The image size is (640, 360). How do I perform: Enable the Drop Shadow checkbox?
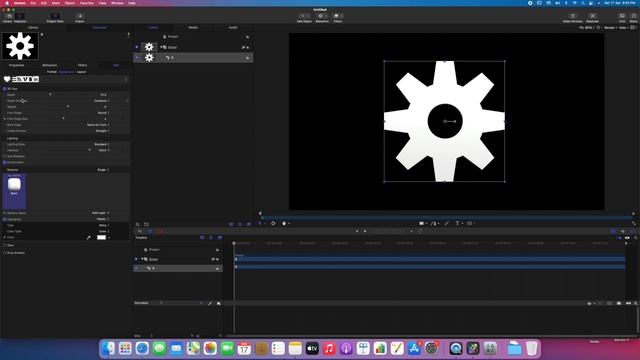click(5, 253)
